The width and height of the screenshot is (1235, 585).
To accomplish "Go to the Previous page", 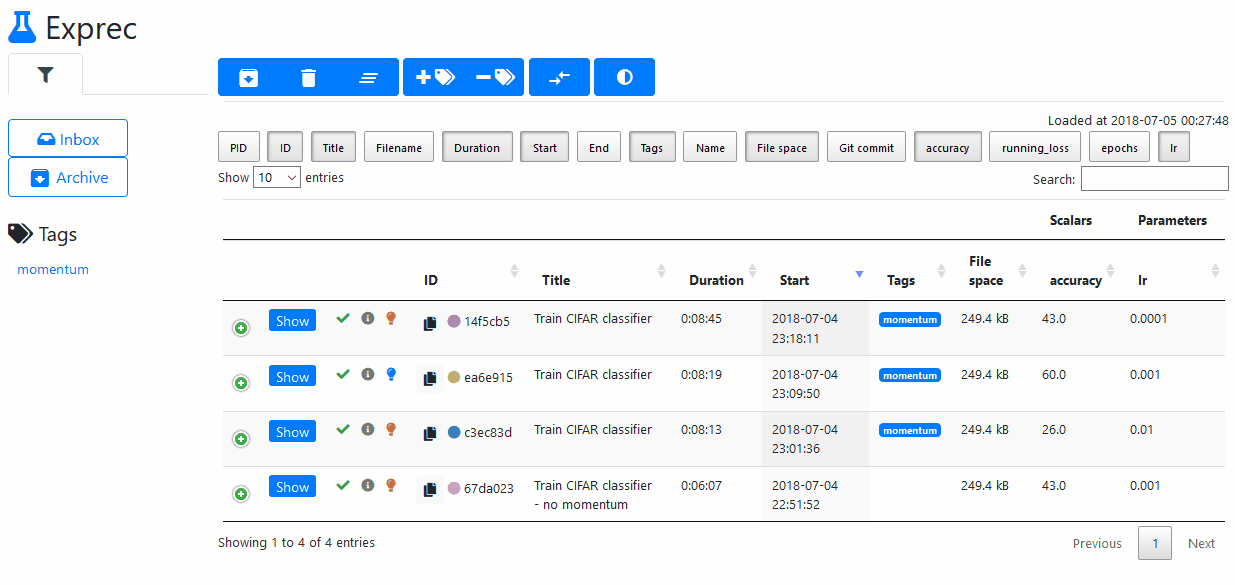I will [x=1097, y=543].
